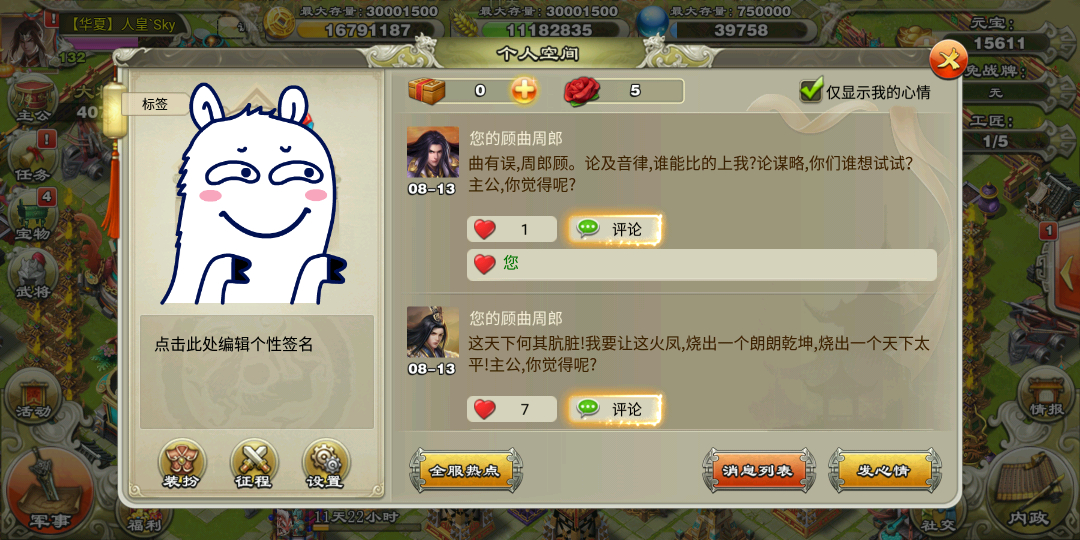The height and width of the screenshot is (540, 1080).
Task: Like the second post with heart showing 7
Action: click(511, 409)
